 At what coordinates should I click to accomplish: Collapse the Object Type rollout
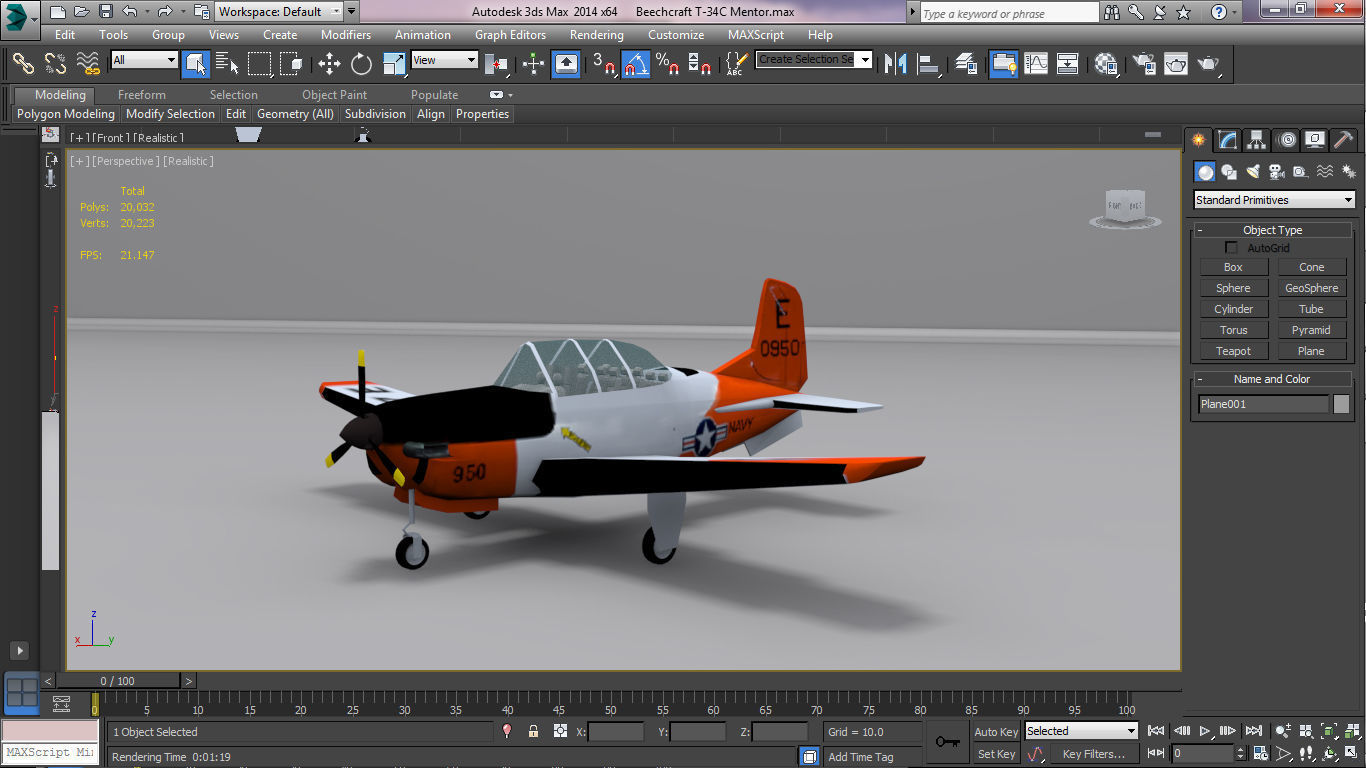1272,230
